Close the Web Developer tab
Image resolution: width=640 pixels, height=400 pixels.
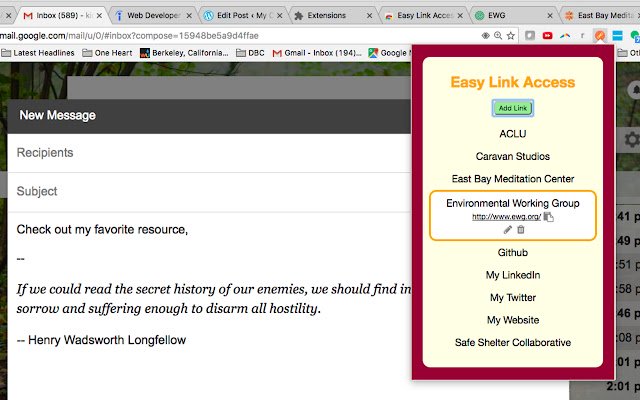pos(189,16)
